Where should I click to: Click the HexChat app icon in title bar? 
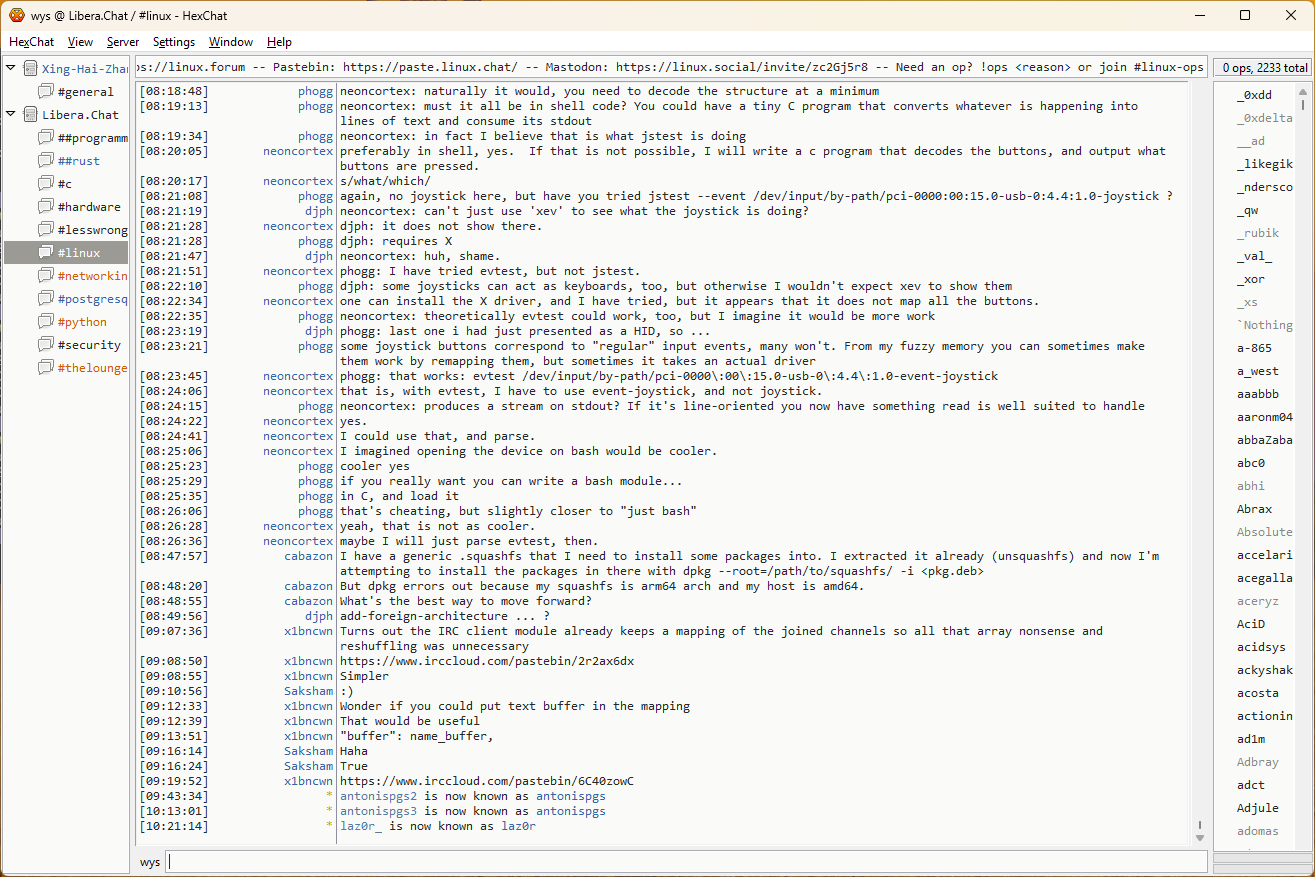[16, 15]
